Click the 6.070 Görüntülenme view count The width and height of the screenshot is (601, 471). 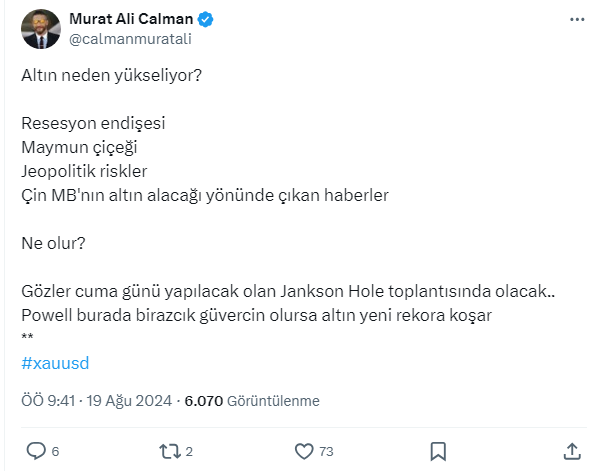251,401
